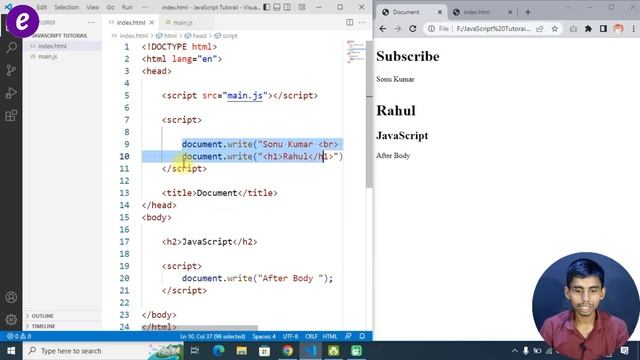640x360 pixels.
Task: Click line and column status indicator
Action: point(212,336)
